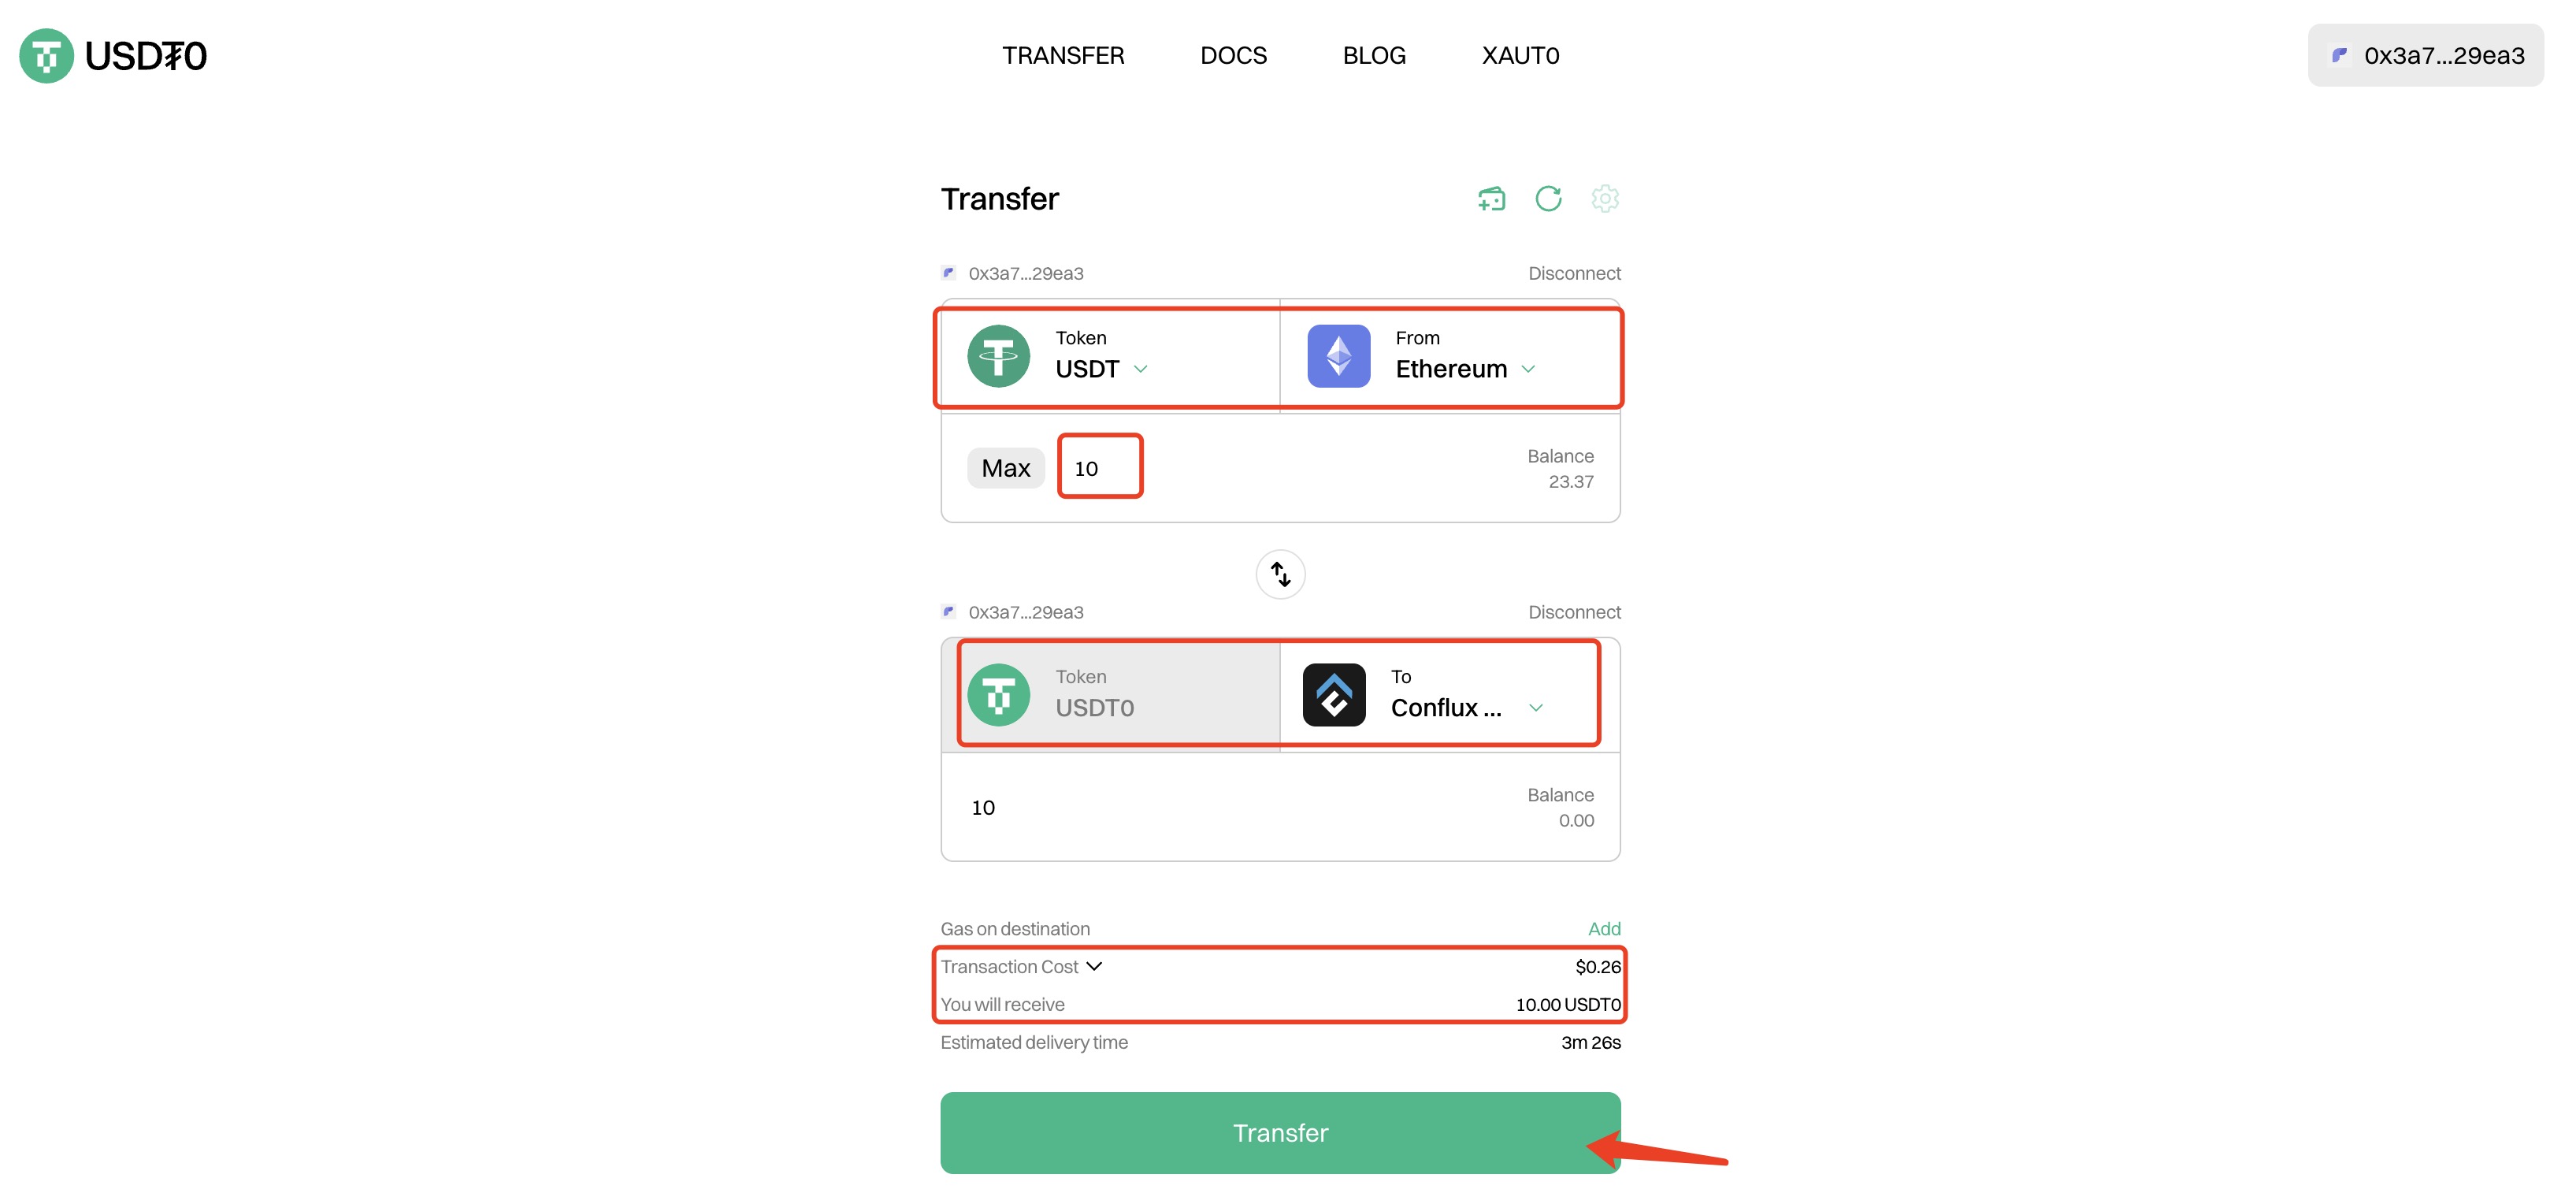The image size is (2576, 1204).
Task: Click Add for gas on destination
Action: (1604, 929)
